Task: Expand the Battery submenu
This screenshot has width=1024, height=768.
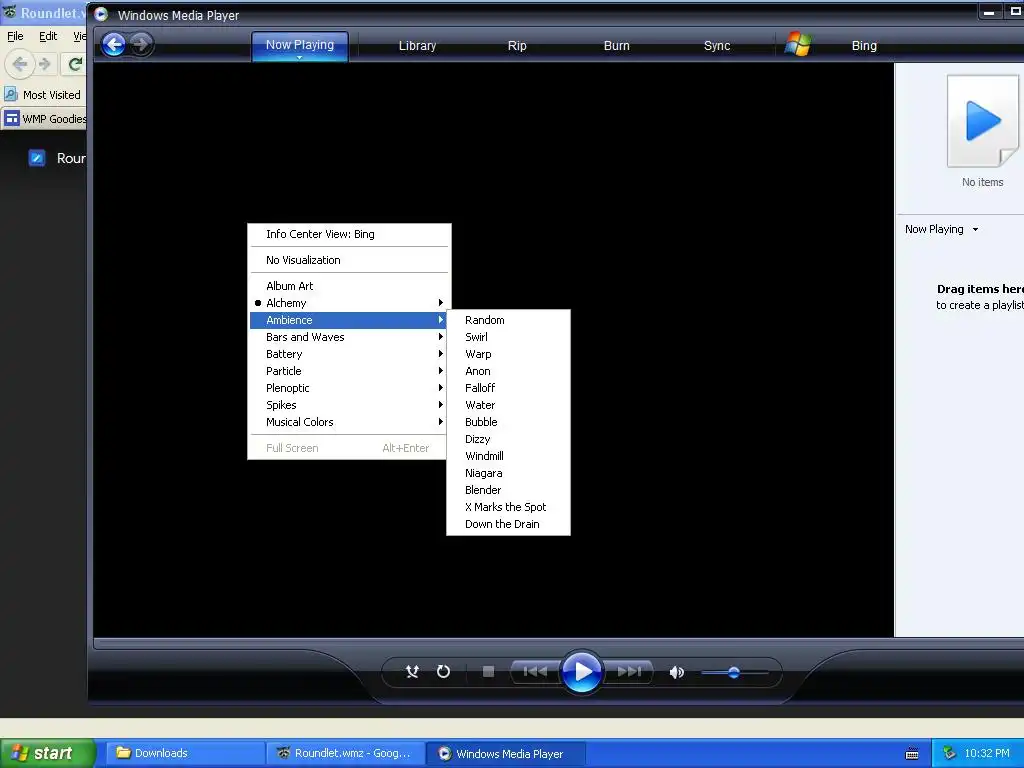Action: [x=349, y=354]
